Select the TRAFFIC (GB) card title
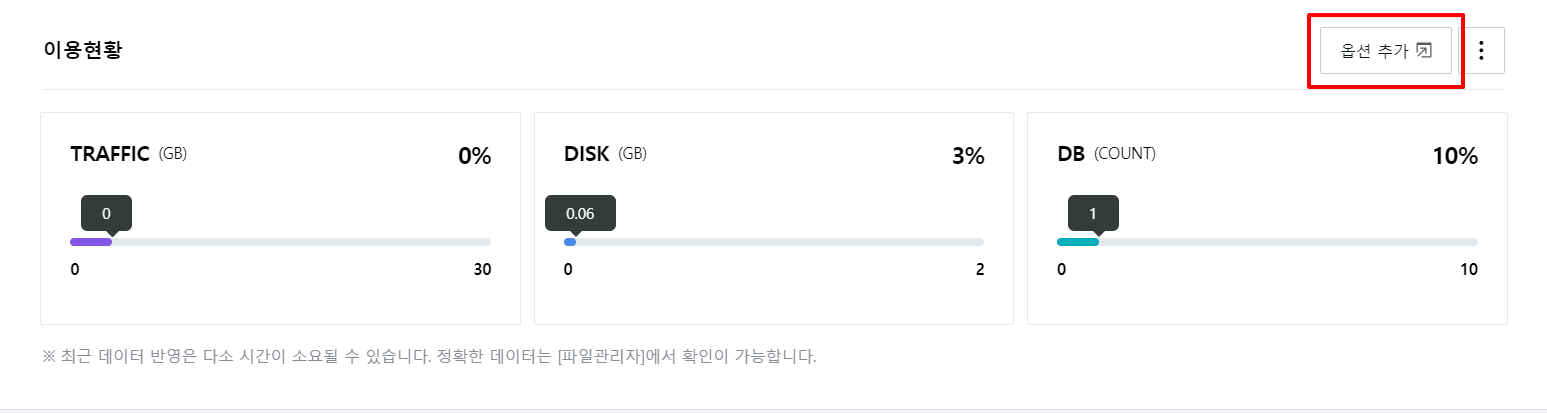Image resolution: width=1547 pixels, height=413 pixels. 129,154
